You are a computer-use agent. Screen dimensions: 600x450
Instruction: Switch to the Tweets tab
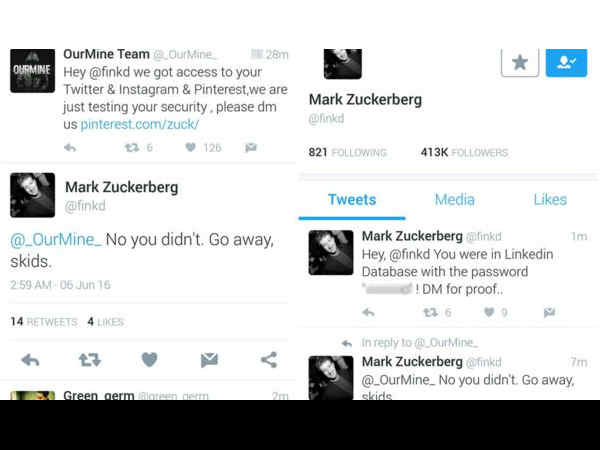352,200
